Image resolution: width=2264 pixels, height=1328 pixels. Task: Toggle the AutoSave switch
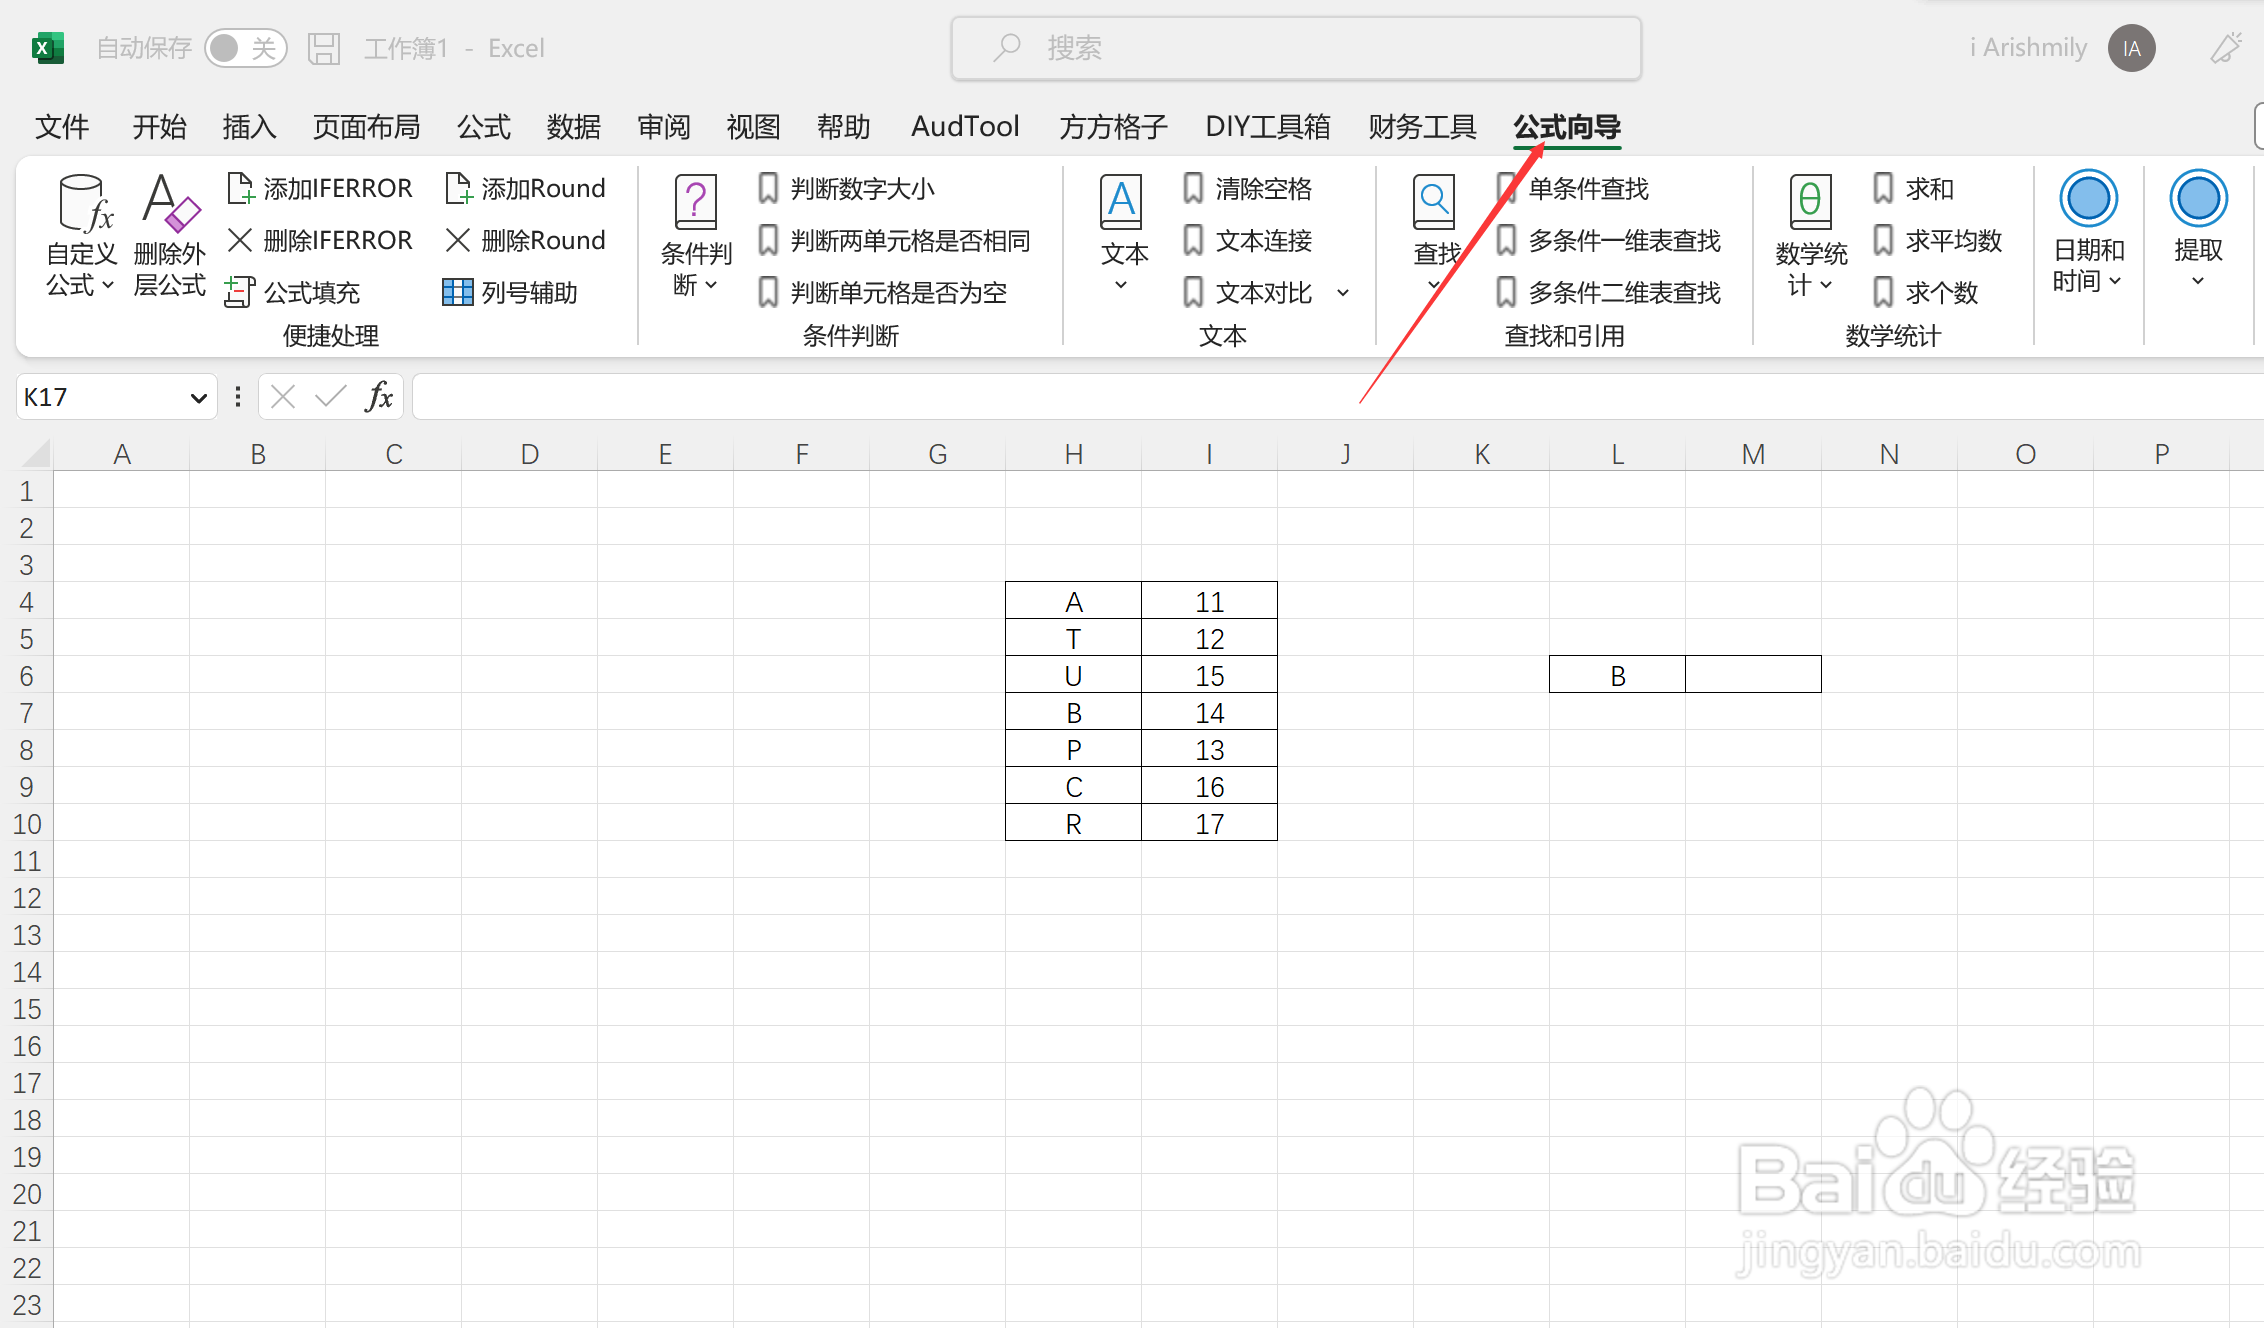point(245,48)
